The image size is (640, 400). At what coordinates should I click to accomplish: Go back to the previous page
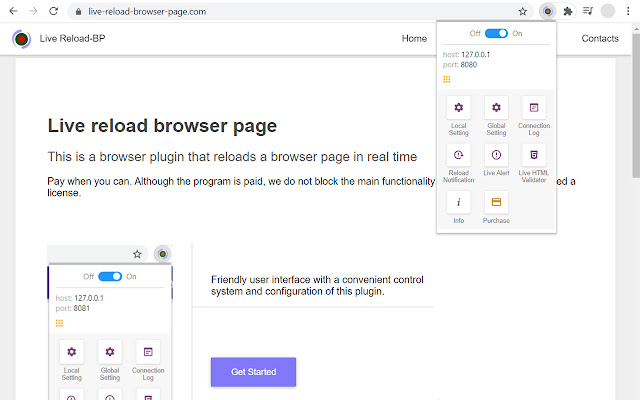[x=13, y=11]
